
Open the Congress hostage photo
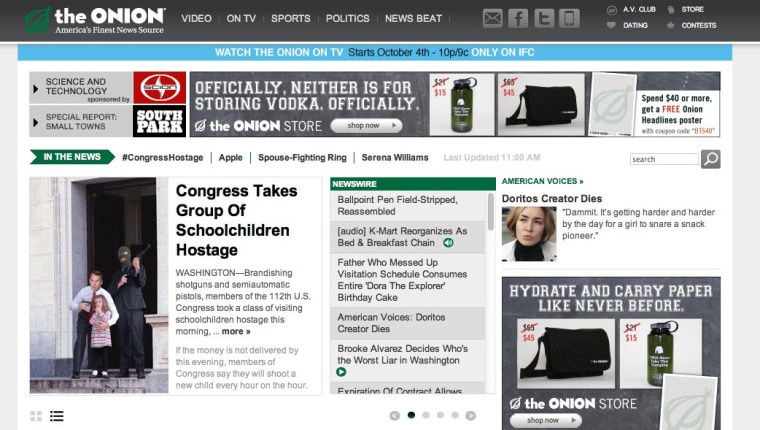click(99, 285)
